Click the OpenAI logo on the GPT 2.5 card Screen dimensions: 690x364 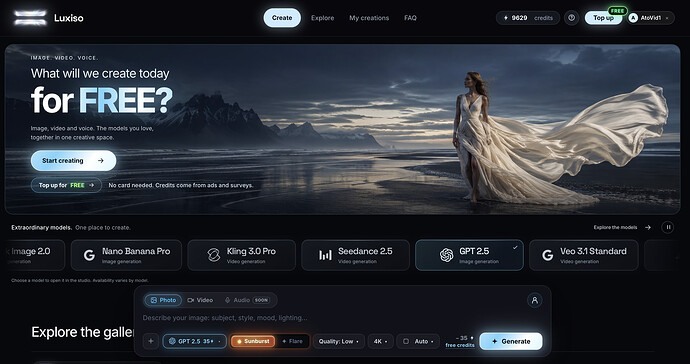(447, 255)
